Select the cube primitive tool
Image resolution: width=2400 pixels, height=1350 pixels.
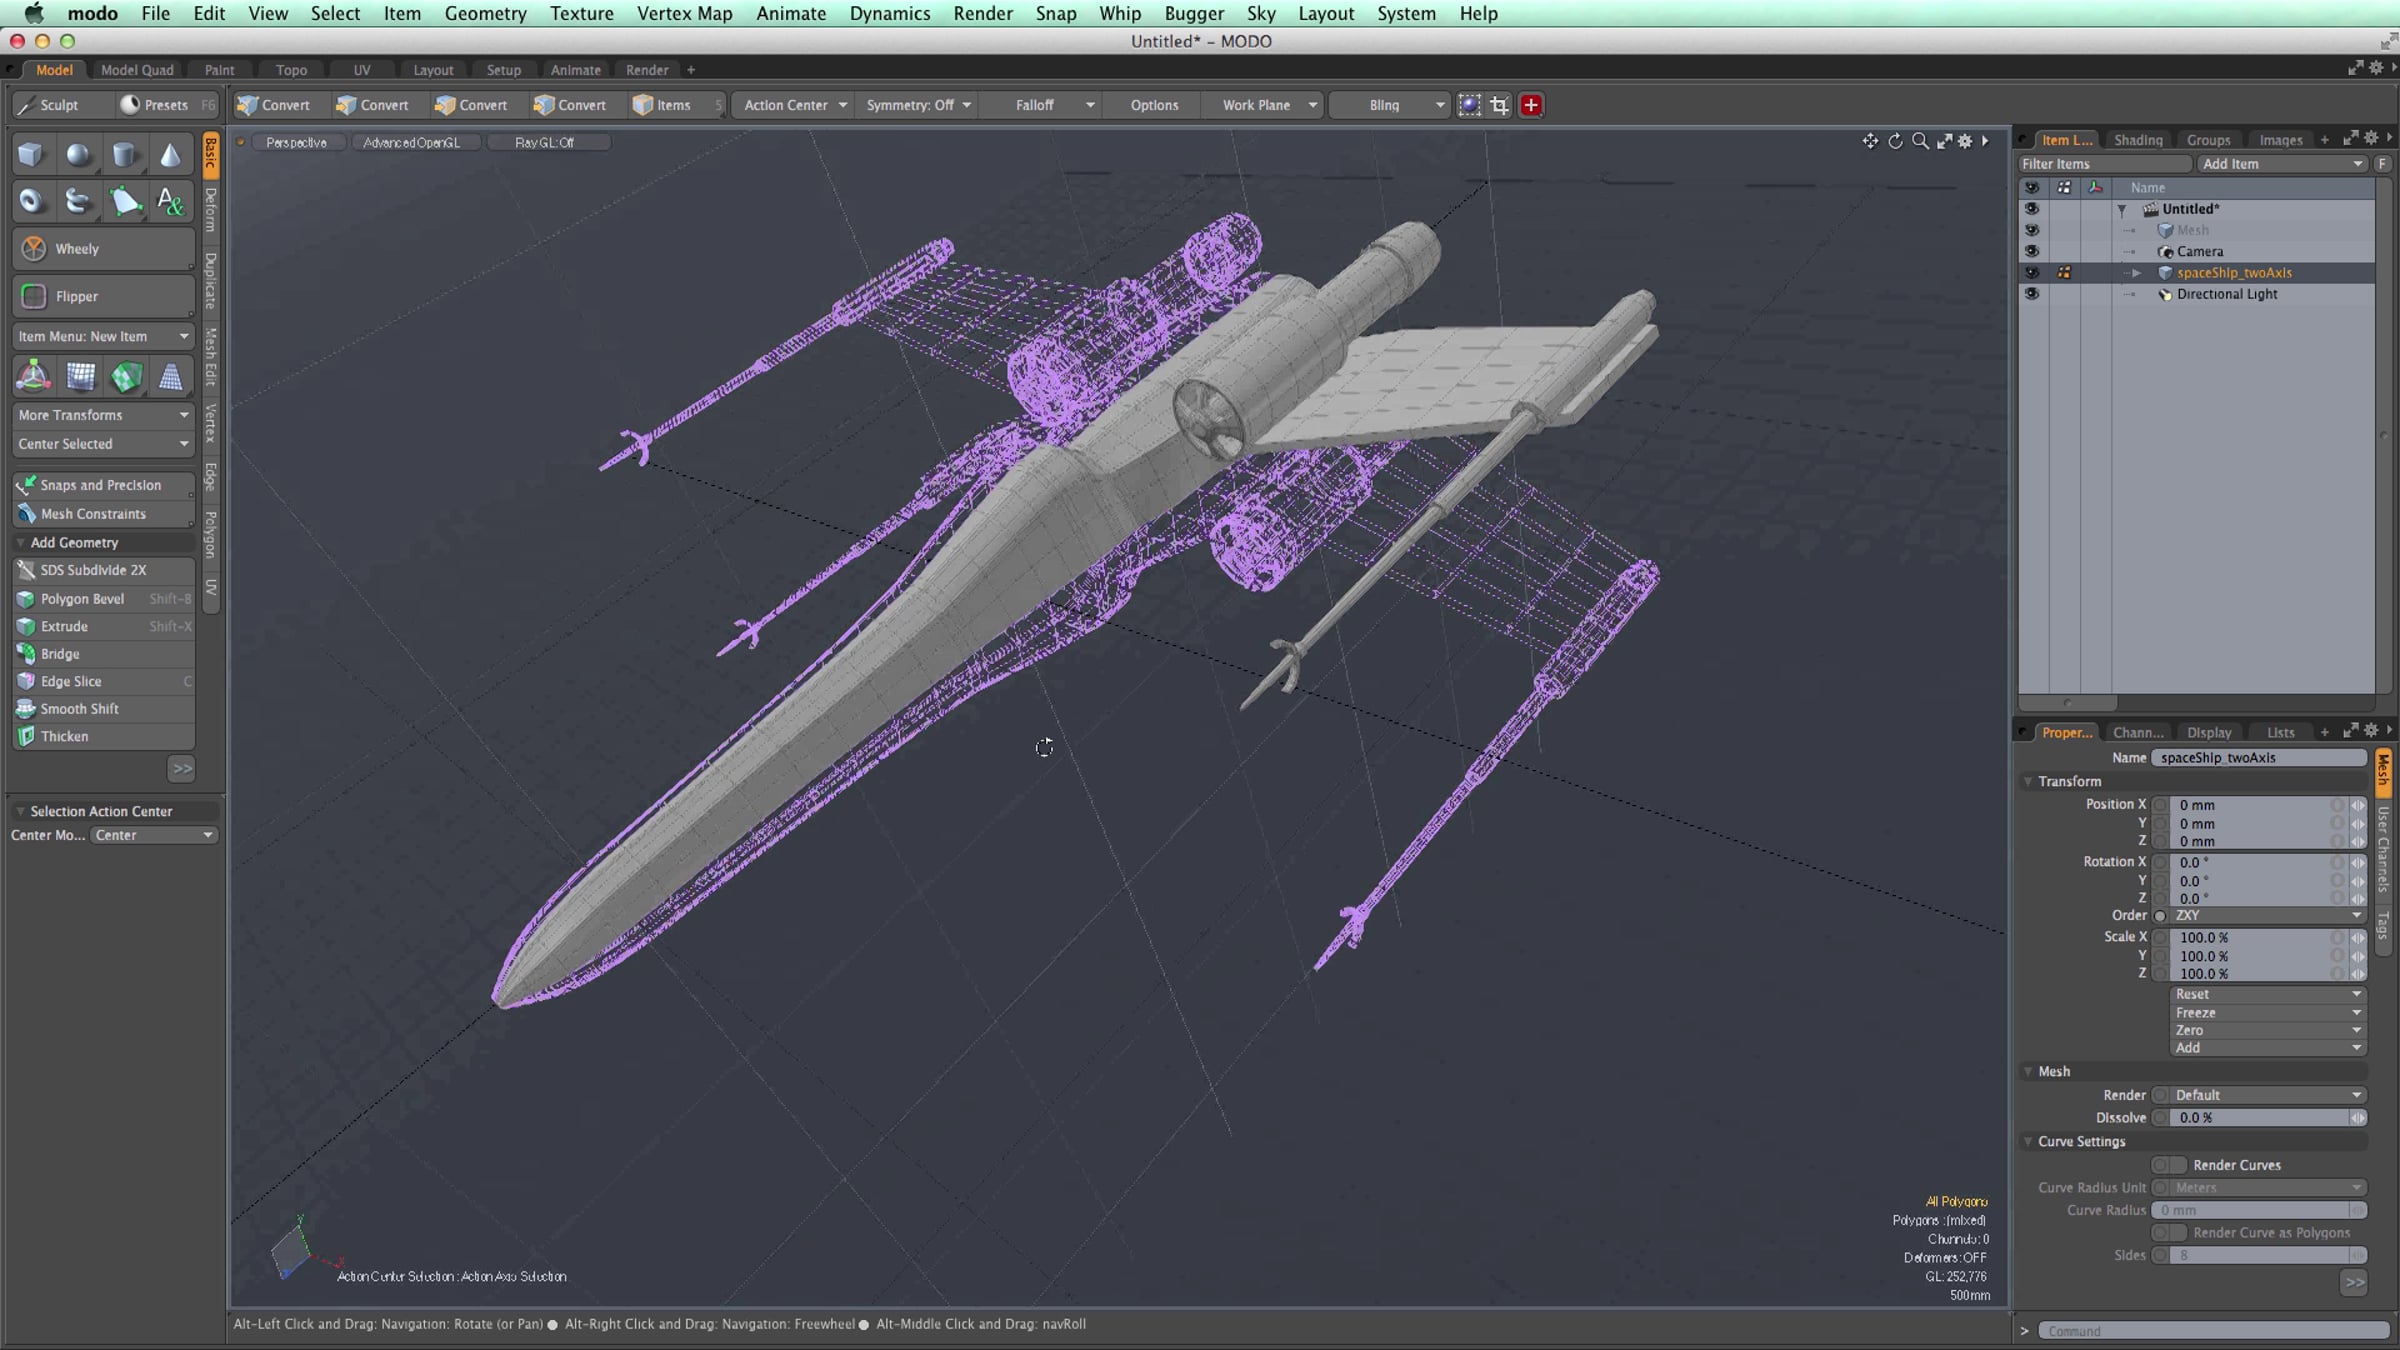click(x=31, y=155)
